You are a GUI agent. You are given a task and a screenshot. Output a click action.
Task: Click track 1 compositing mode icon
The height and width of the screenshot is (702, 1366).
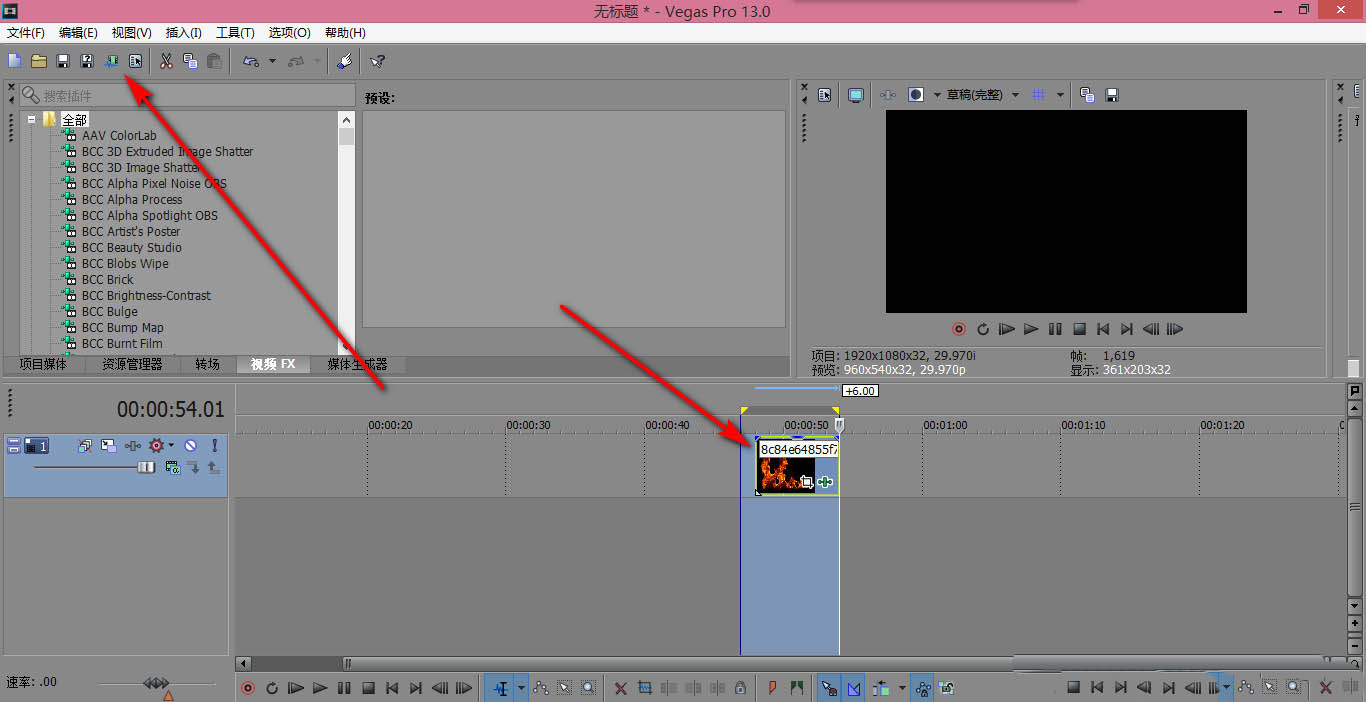173,467
